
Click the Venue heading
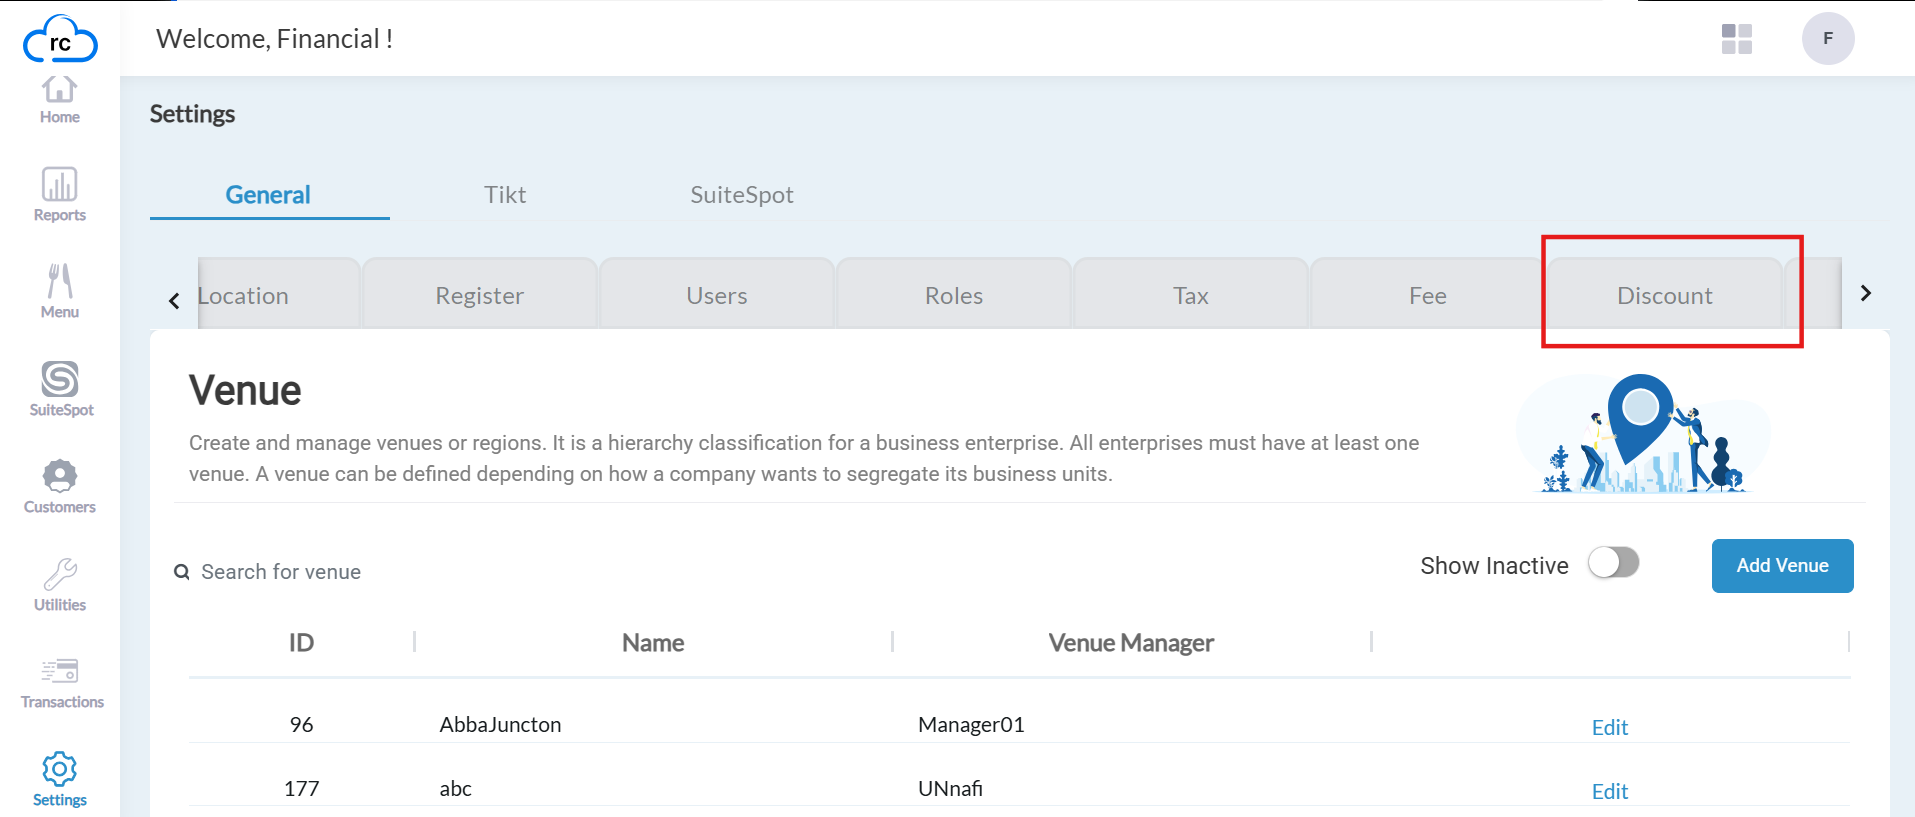pos(245,390)
